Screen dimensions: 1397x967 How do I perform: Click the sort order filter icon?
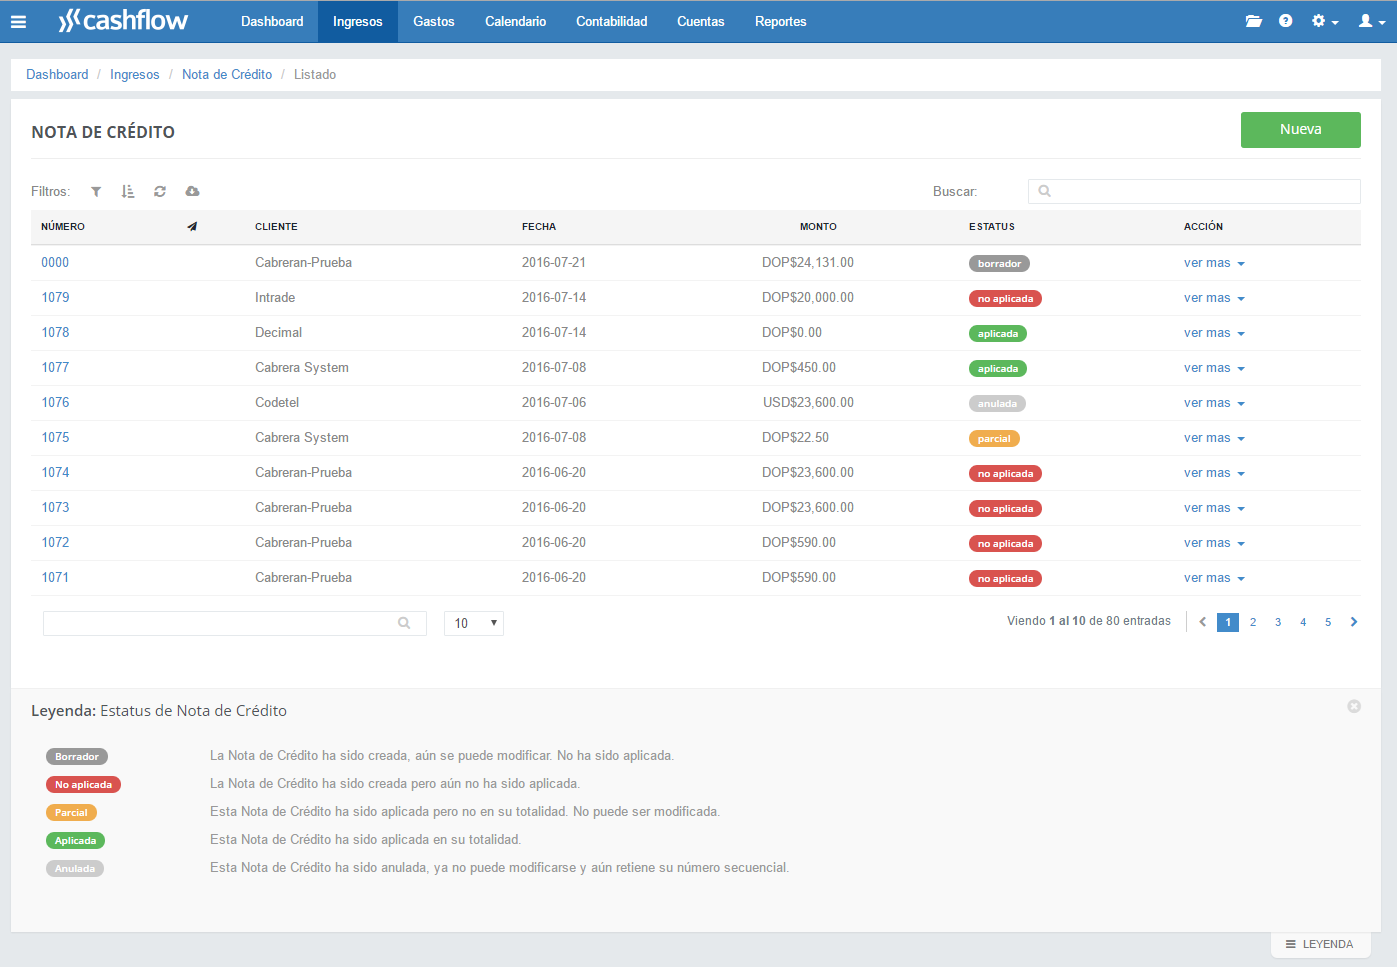click(x=128, y=191)
